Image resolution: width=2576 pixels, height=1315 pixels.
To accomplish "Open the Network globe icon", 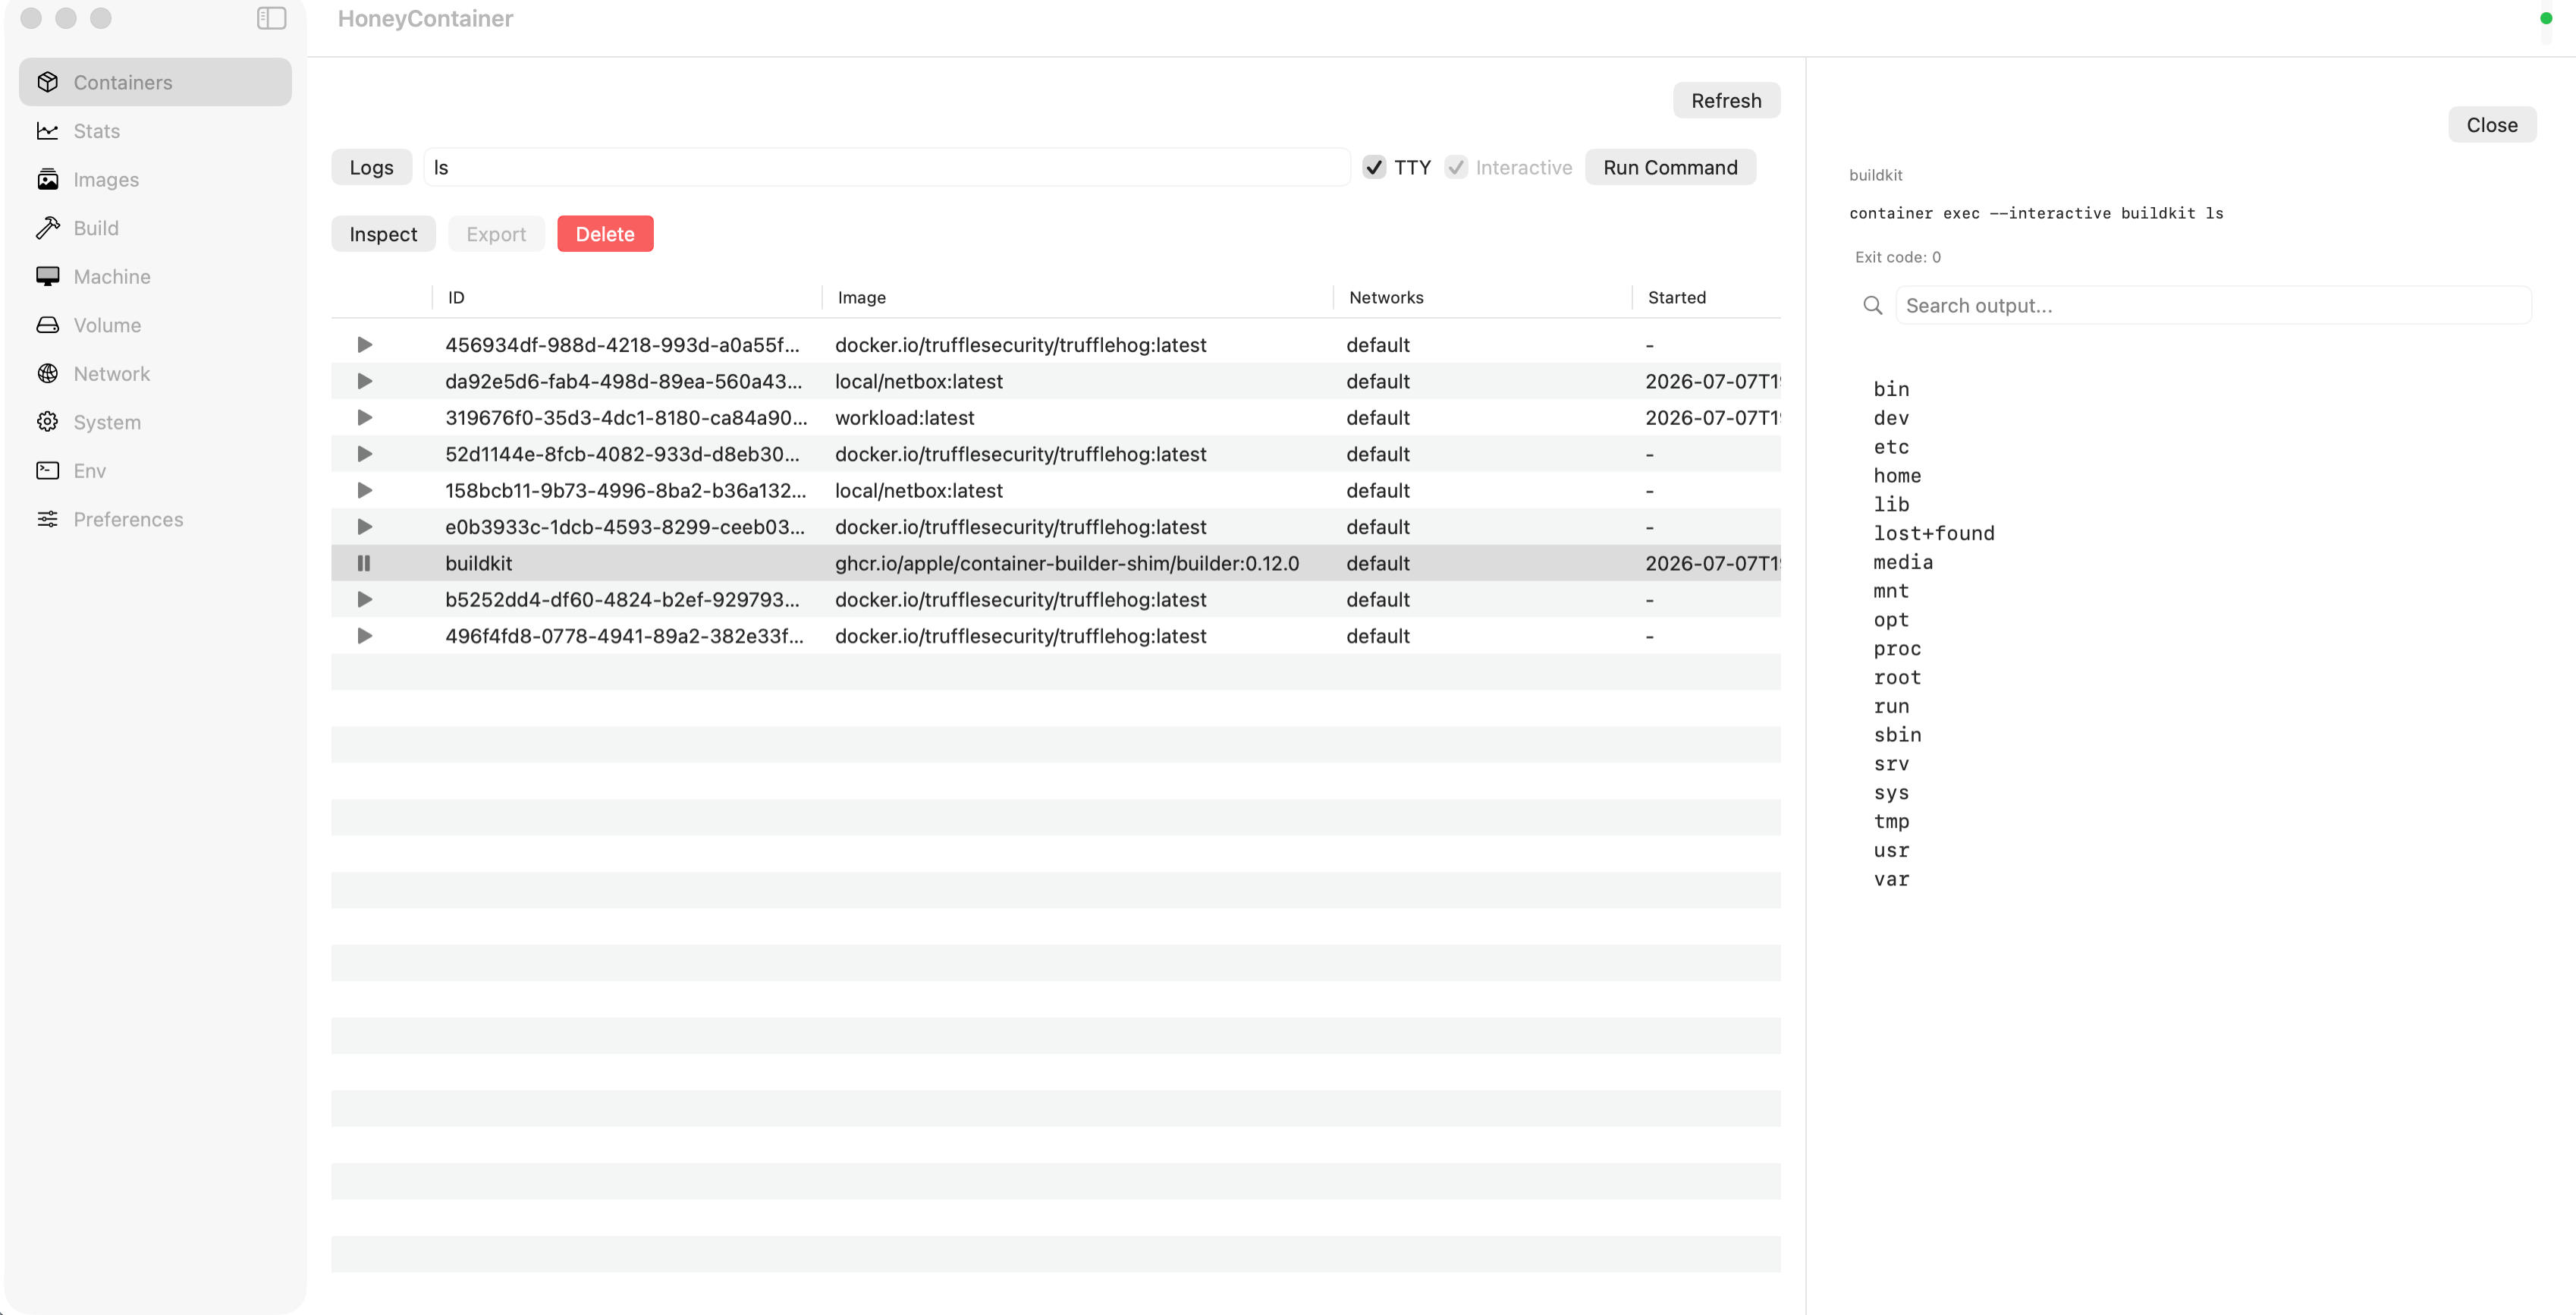I will click(x=47, y=373).
